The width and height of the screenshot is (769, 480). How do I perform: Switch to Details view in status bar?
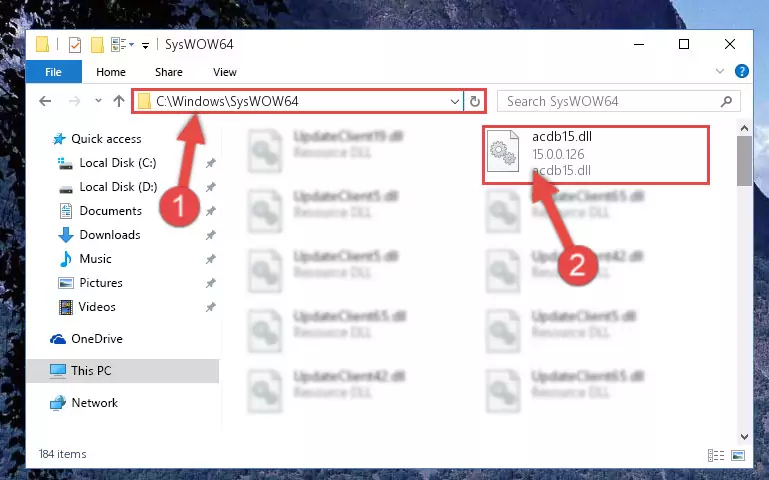click(x=716, y=455)
